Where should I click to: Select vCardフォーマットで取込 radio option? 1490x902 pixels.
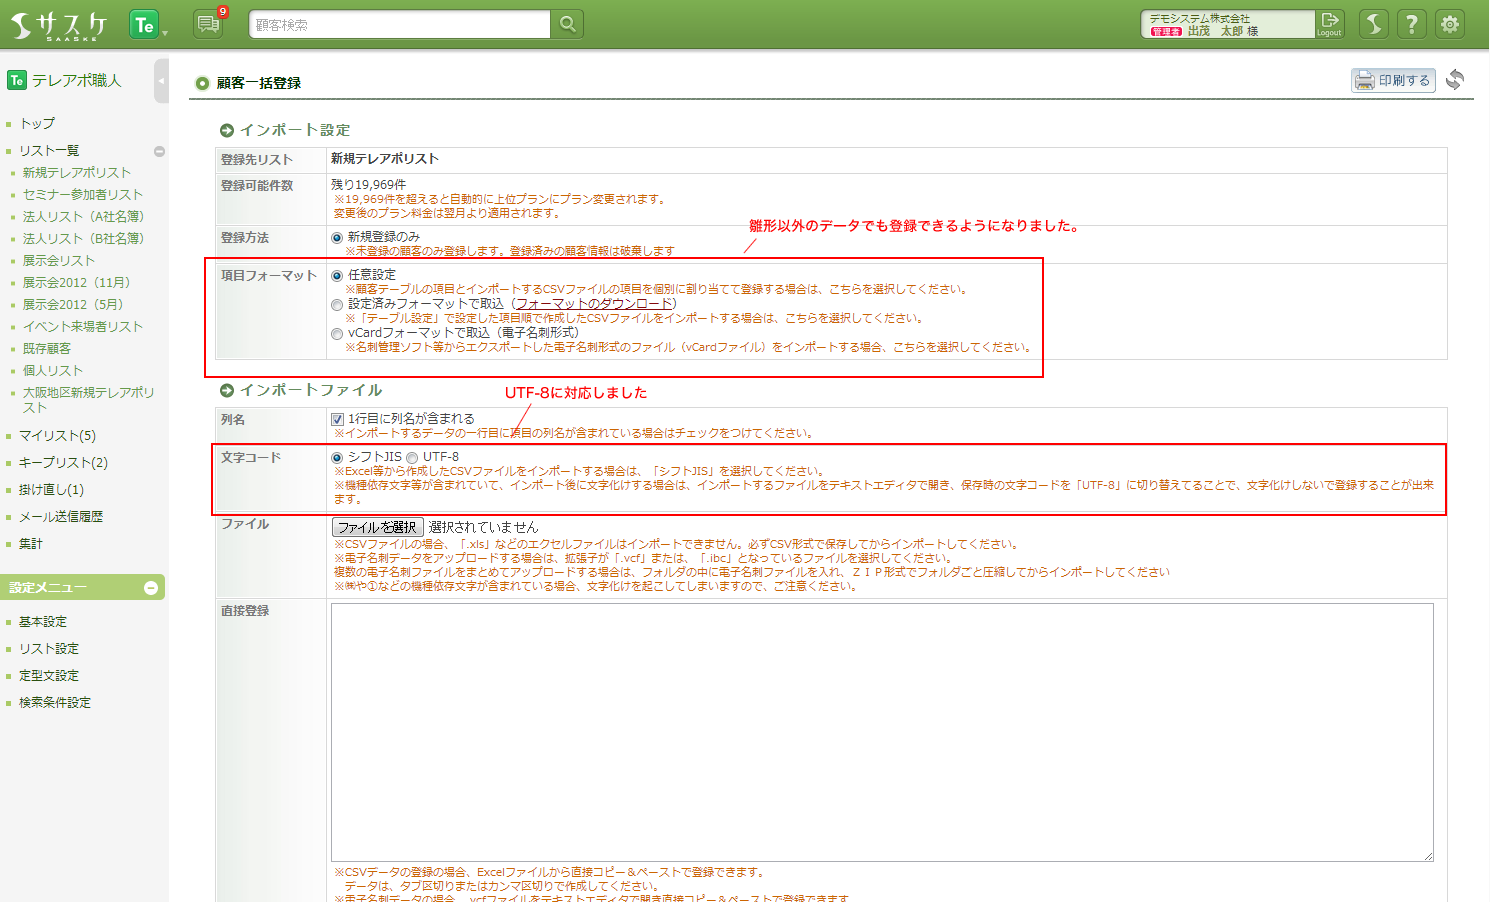click(x=337, y=334)
